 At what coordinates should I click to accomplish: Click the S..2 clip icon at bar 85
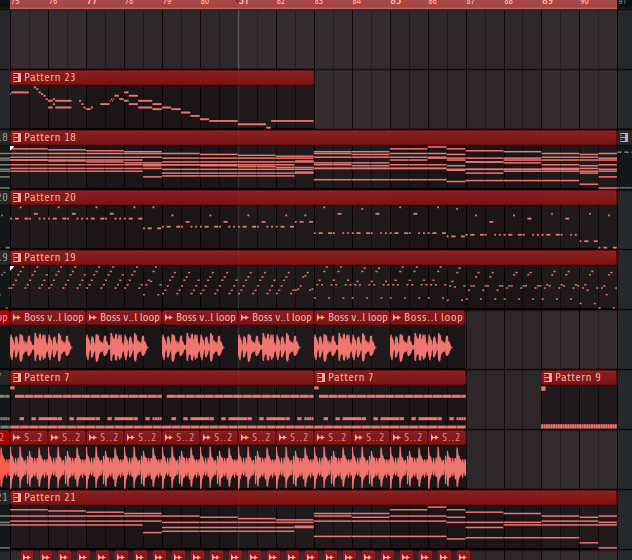coord(396,437)
